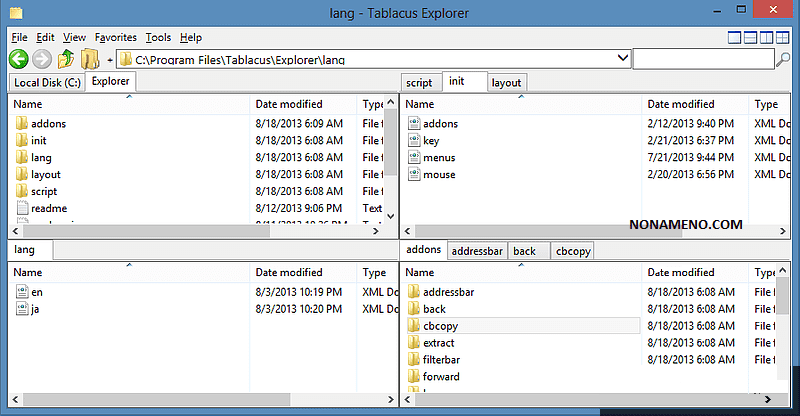Select the stacked horizontal split layout
Image resolution: width=800 pixels, height=416 pixels.
(751, 38)
